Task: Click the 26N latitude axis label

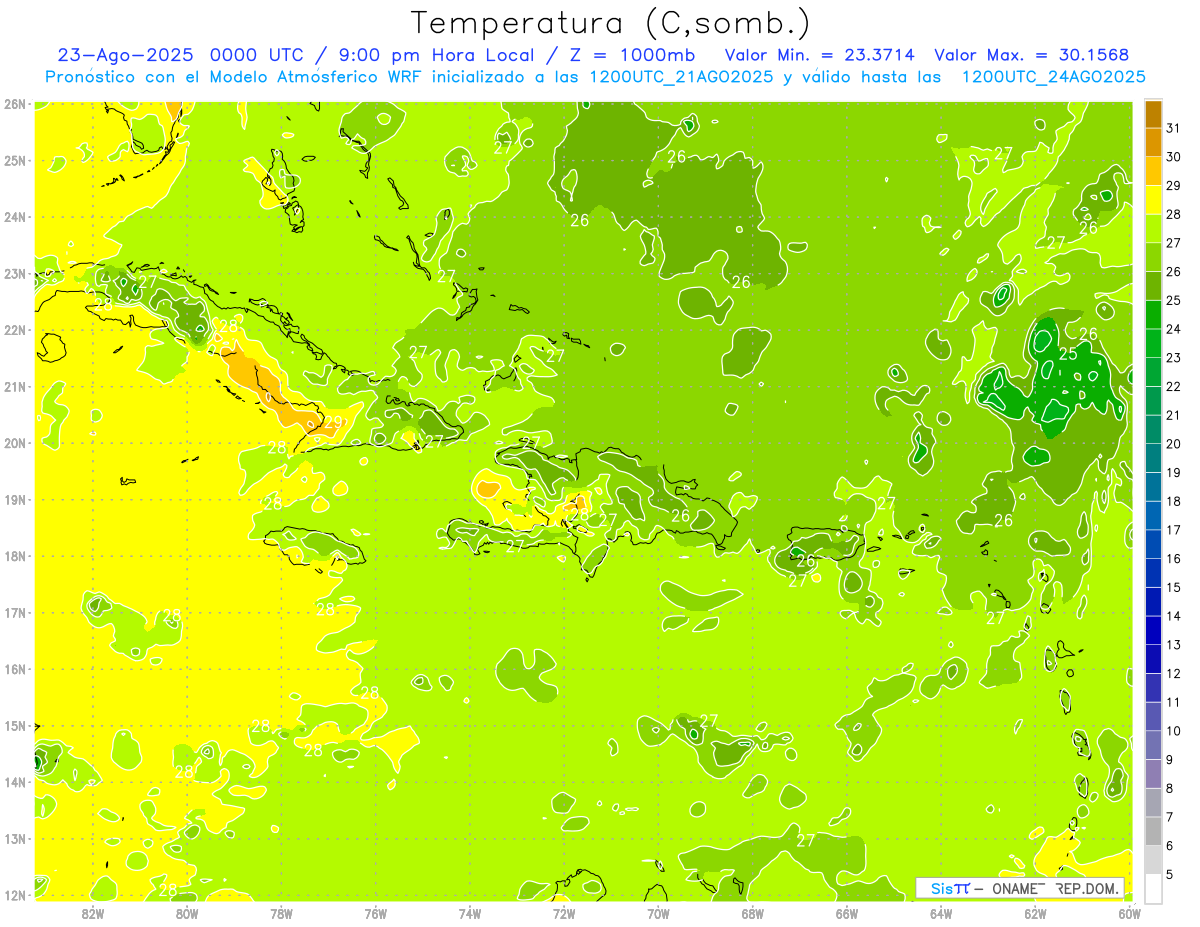Action: [14, 104]
